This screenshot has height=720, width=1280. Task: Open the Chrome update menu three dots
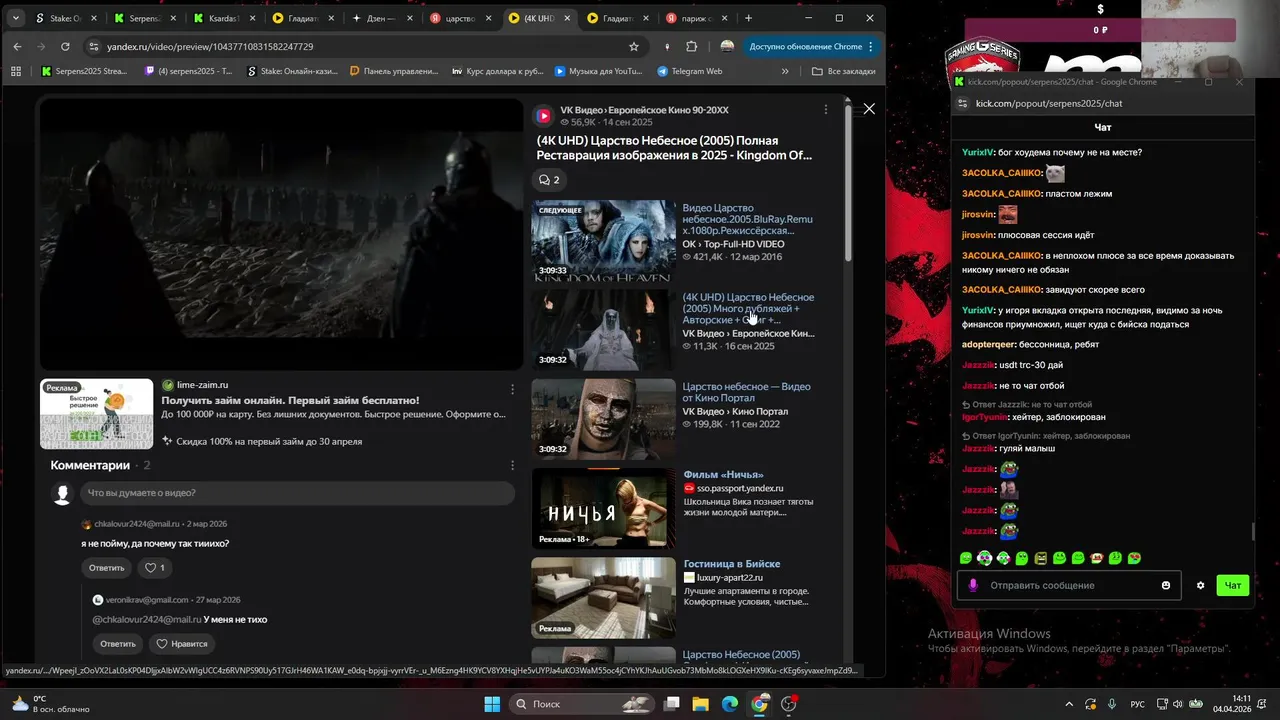tap(870, 46)
